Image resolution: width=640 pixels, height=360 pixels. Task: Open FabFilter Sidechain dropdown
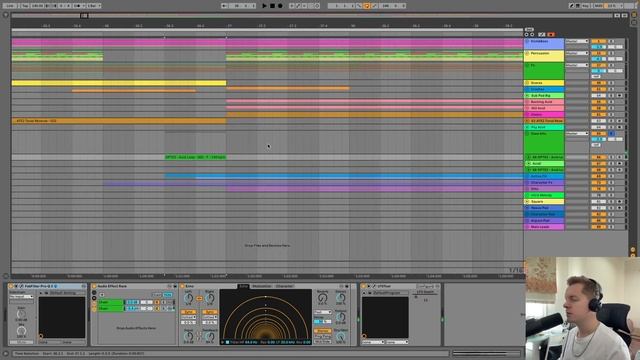click(20, 297)
